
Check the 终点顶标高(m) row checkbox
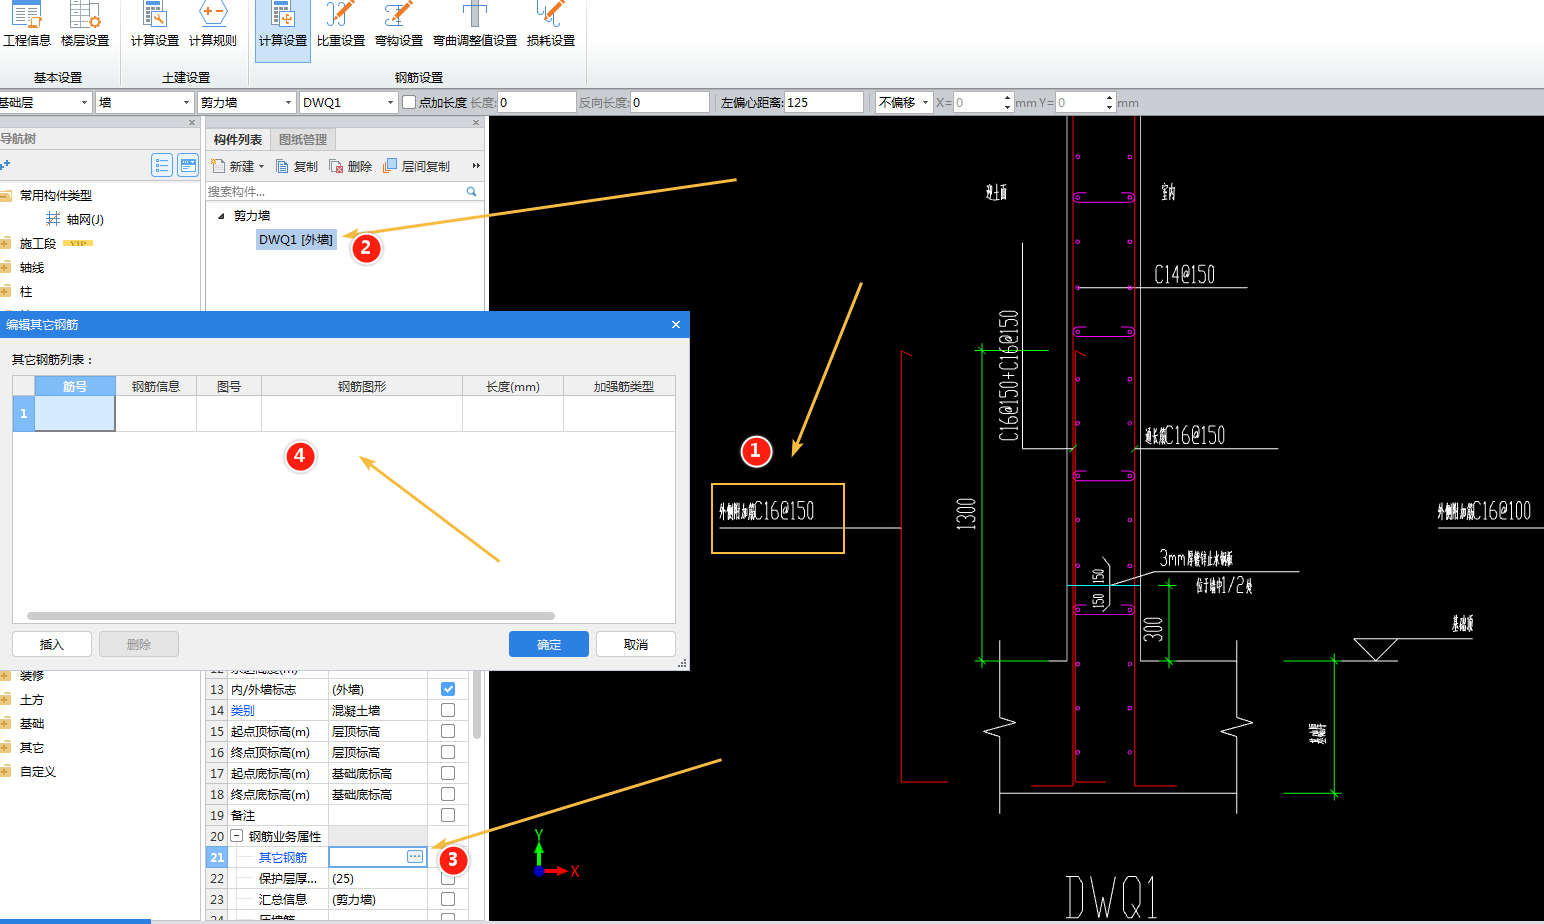click(448, 752)
